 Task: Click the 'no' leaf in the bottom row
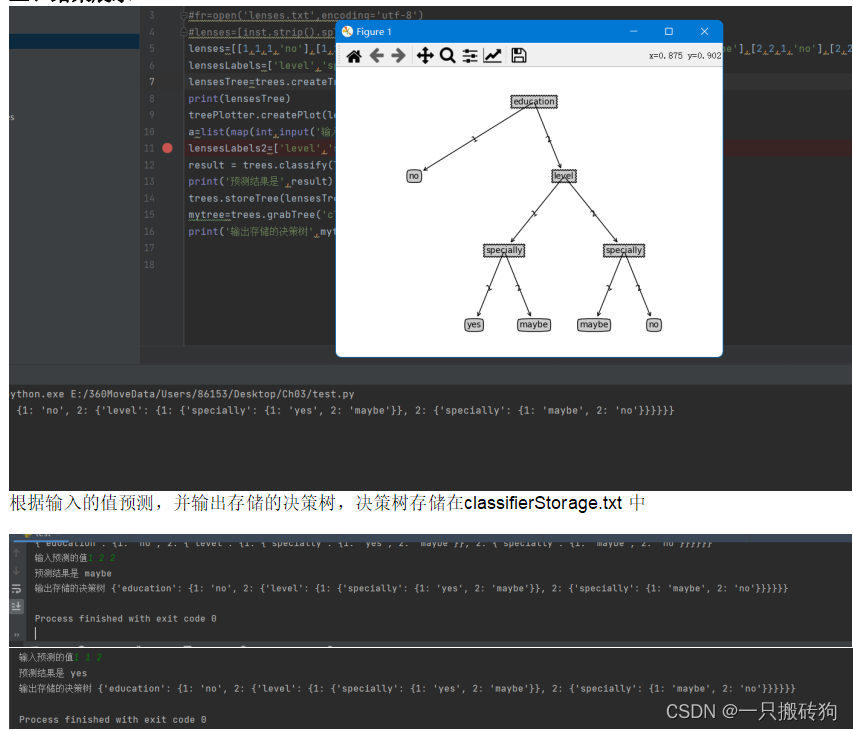pyautogui.click(x=653, y=325)
